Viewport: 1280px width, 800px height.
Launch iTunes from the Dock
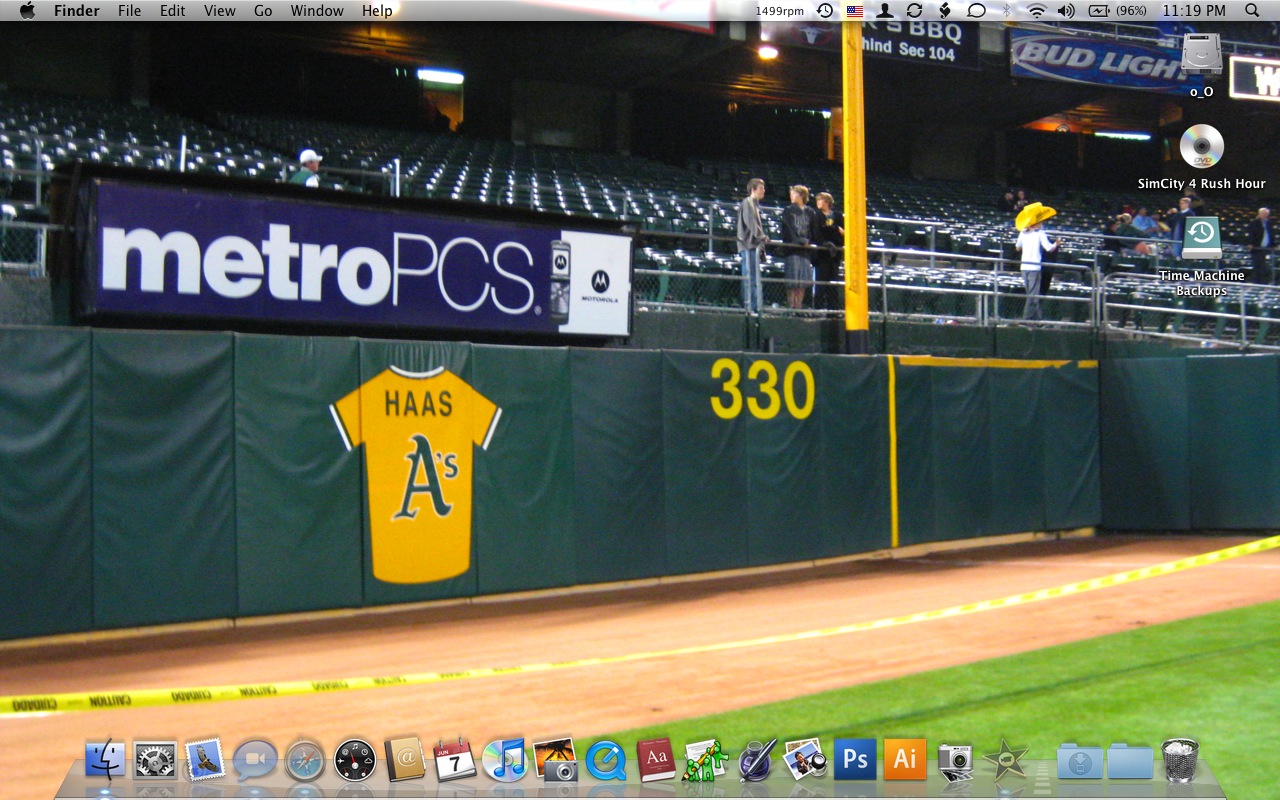pos(505,760)
